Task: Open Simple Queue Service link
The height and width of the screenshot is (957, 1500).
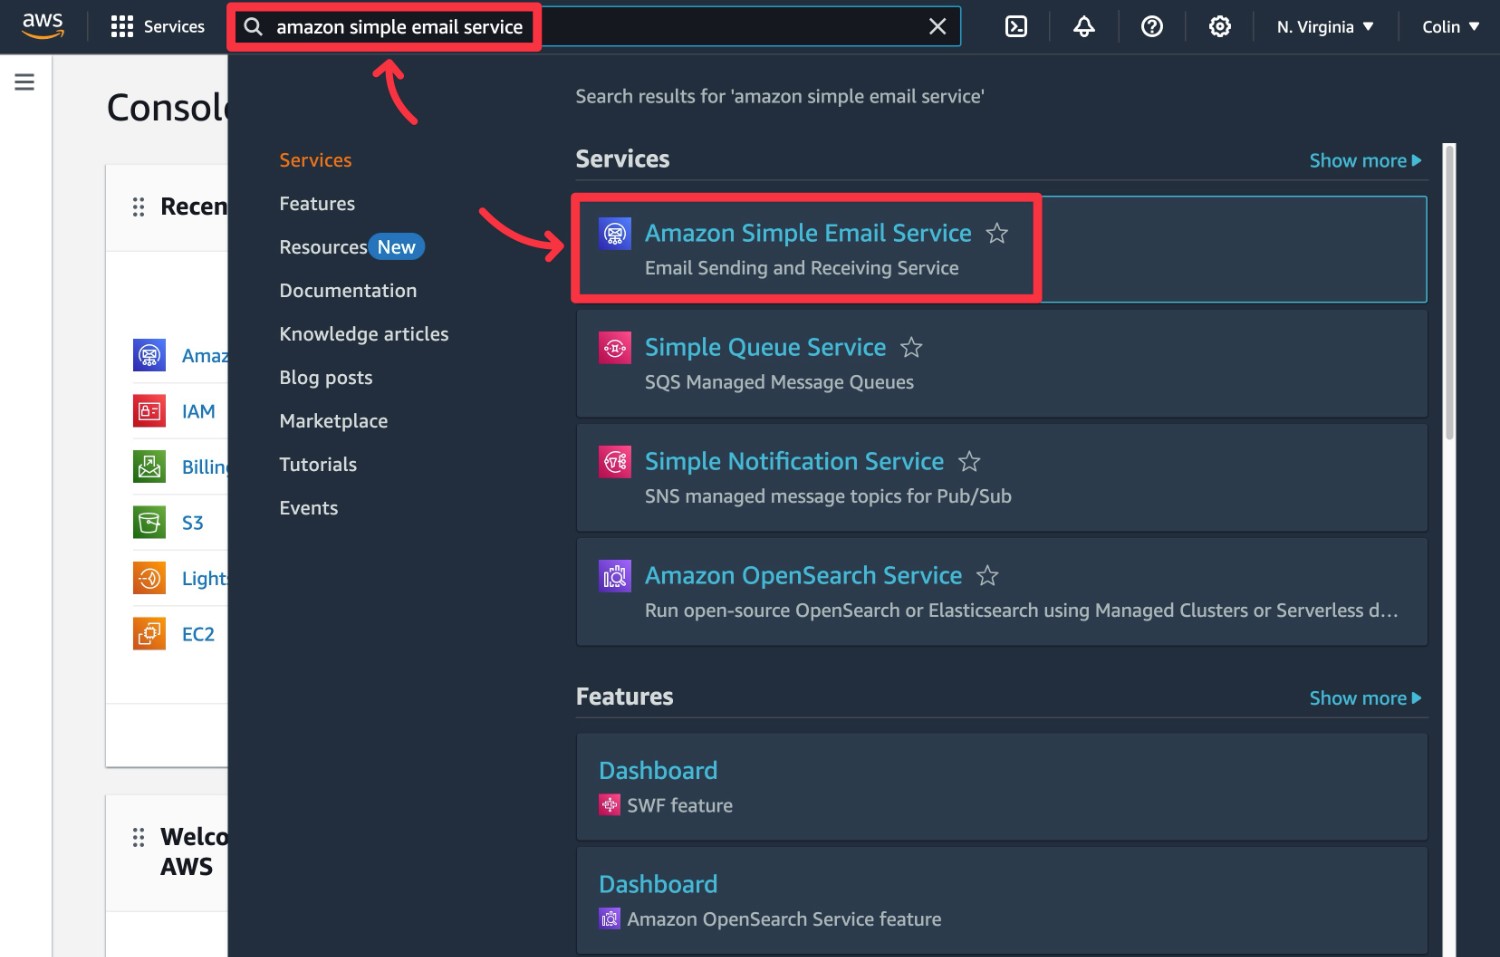Action: pyautogui.click(x=765, y=347)
